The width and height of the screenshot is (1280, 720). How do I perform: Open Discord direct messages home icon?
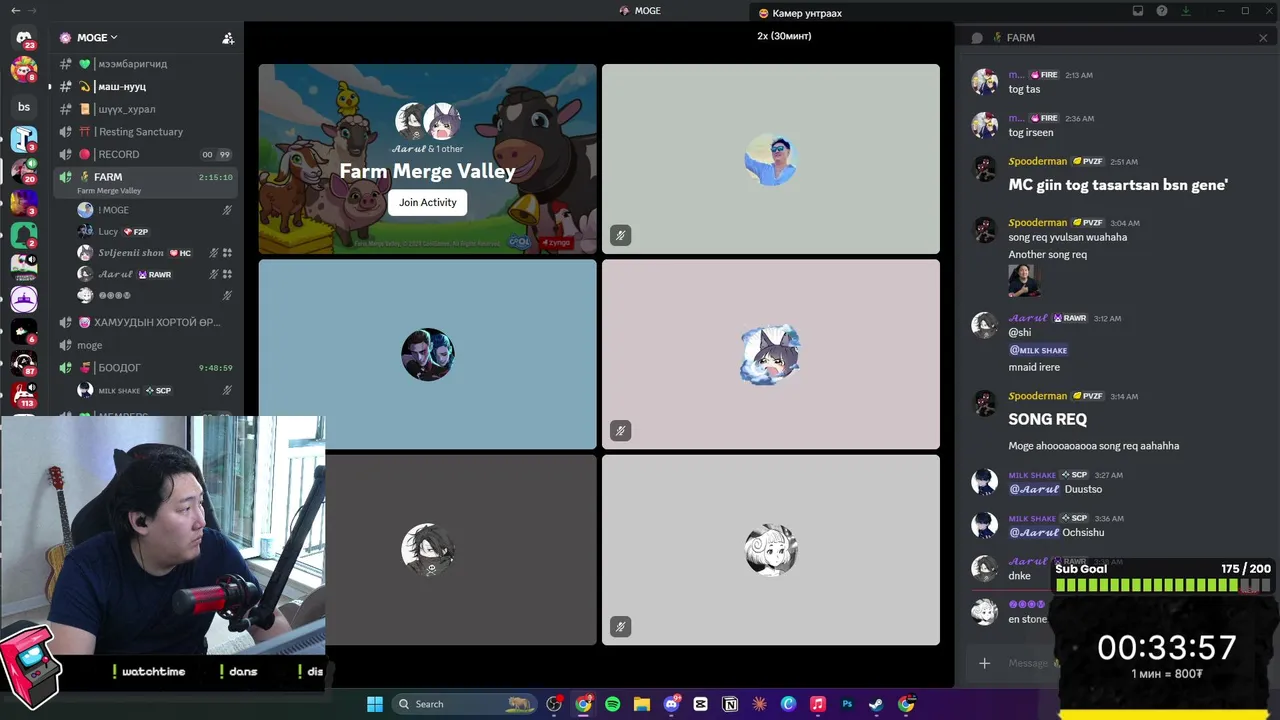point(24,38)
